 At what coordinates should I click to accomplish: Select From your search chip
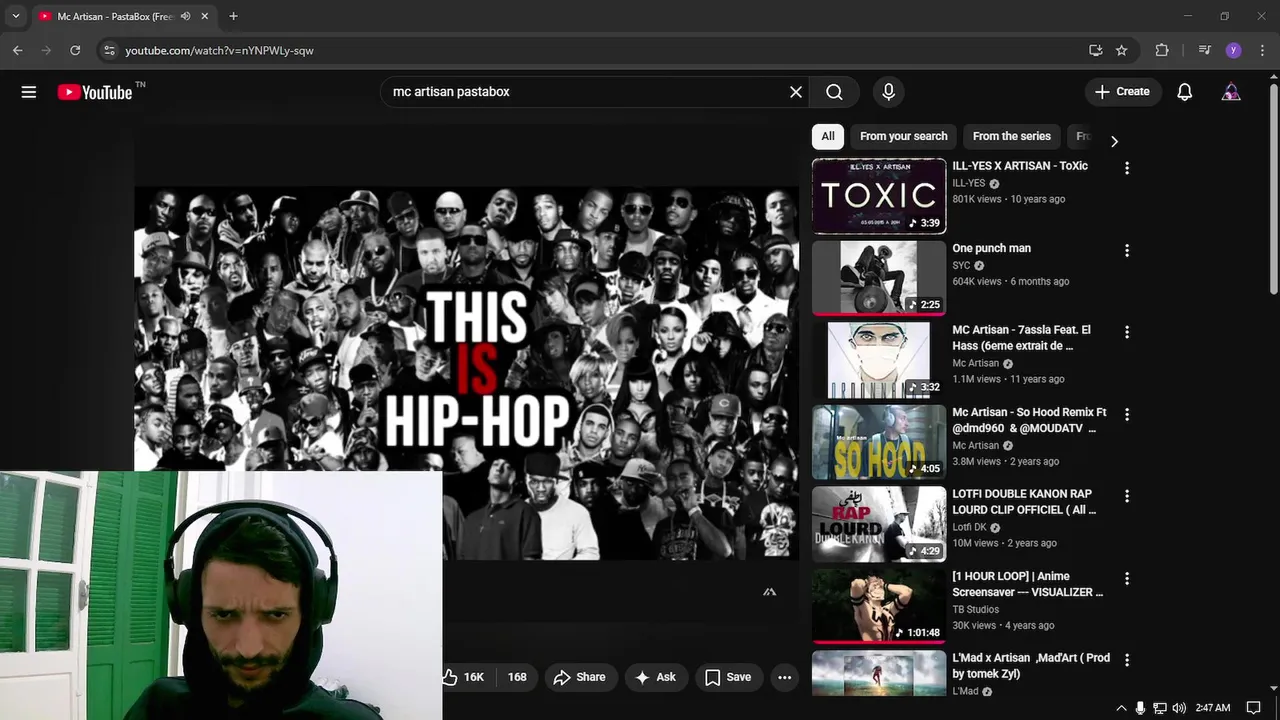pos(903,136)
